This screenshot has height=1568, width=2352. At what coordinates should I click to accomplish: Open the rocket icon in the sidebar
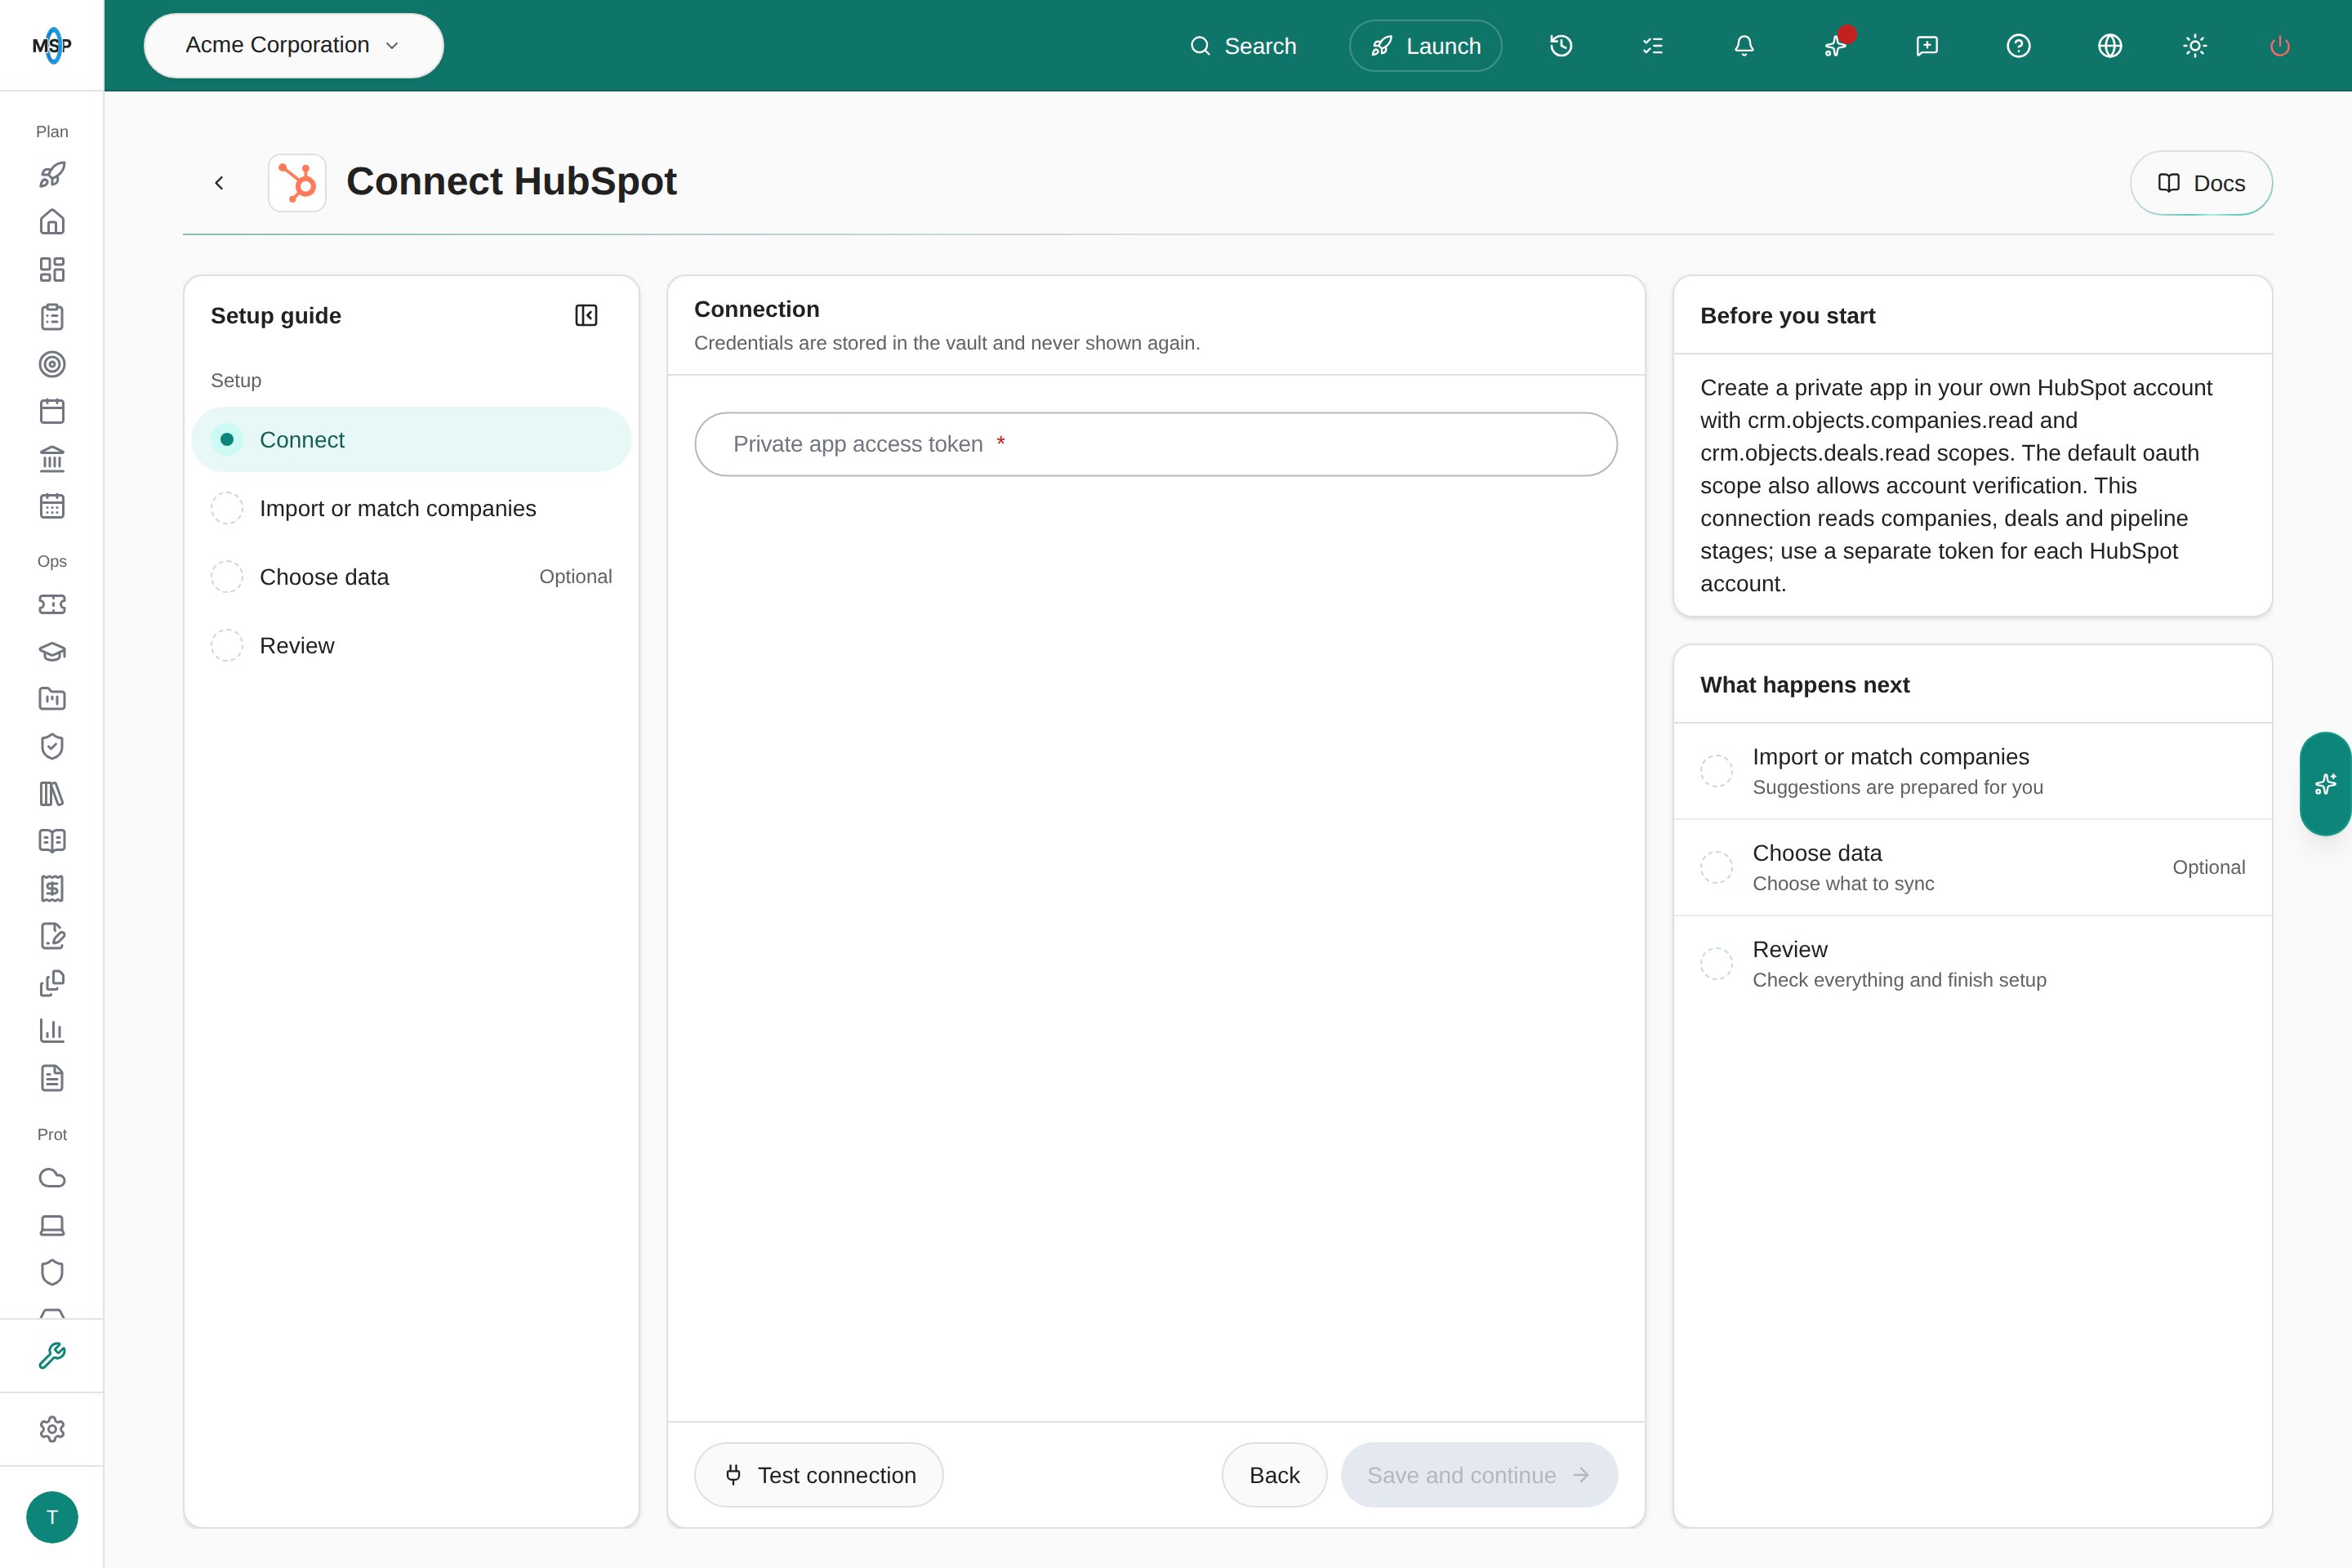(52, 175)
